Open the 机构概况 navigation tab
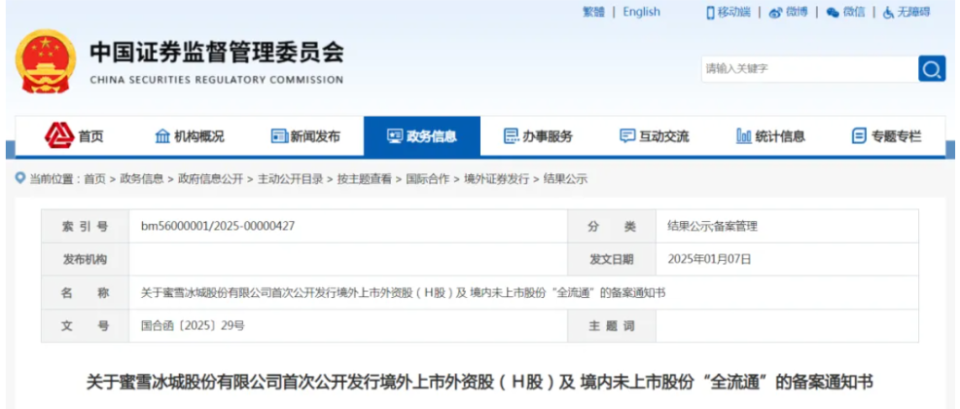Viewport: 960px width, 409px height. click(x=189, y=137)
